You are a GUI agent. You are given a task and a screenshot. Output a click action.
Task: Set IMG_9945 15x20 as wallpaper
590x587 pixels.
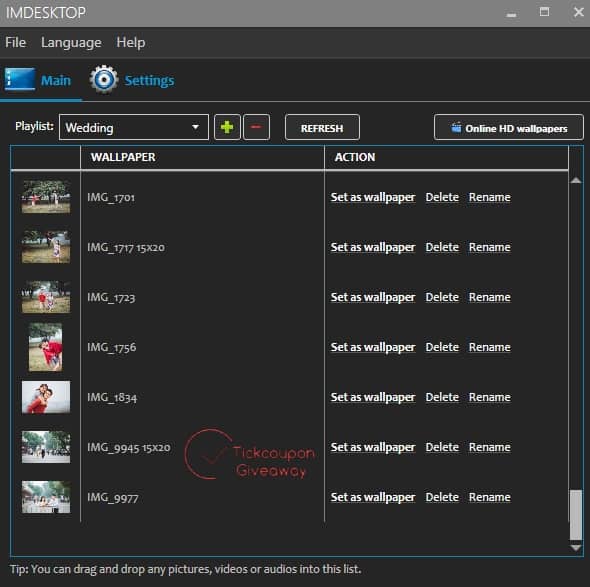[x=373, y=448]
